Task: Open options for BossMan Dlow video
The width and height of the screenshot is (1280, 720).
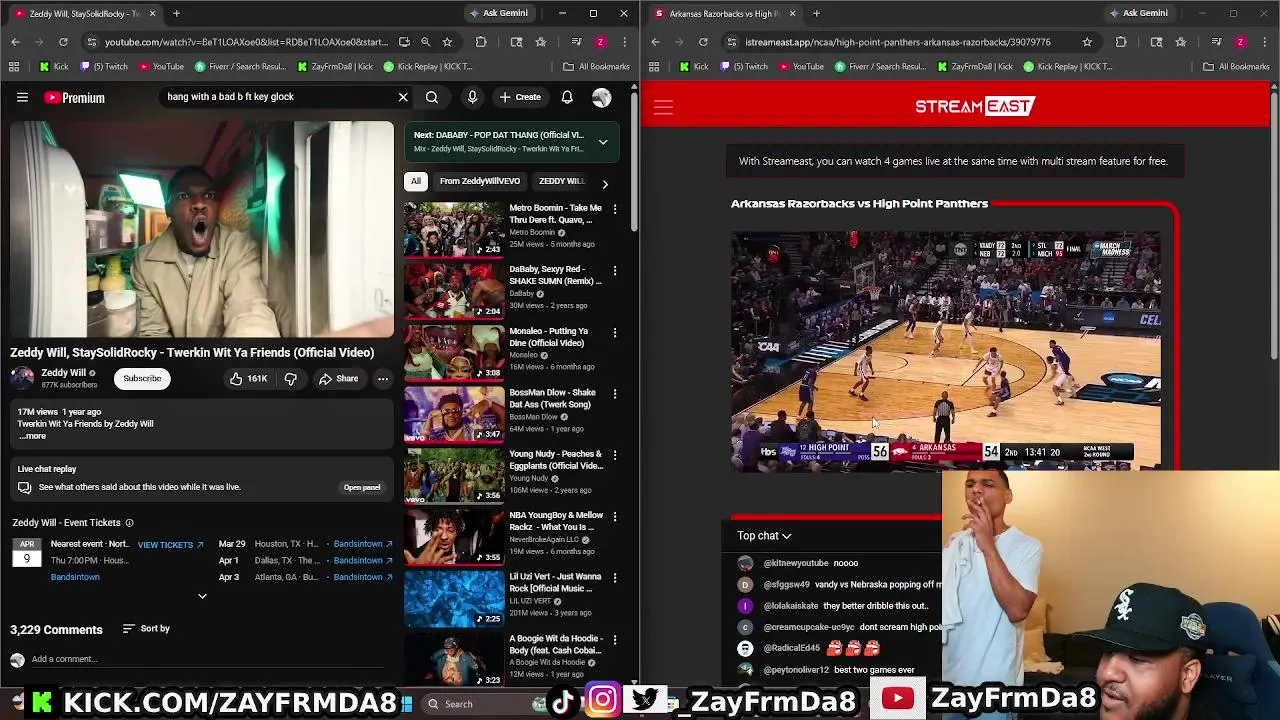Action: click(615, 393)
